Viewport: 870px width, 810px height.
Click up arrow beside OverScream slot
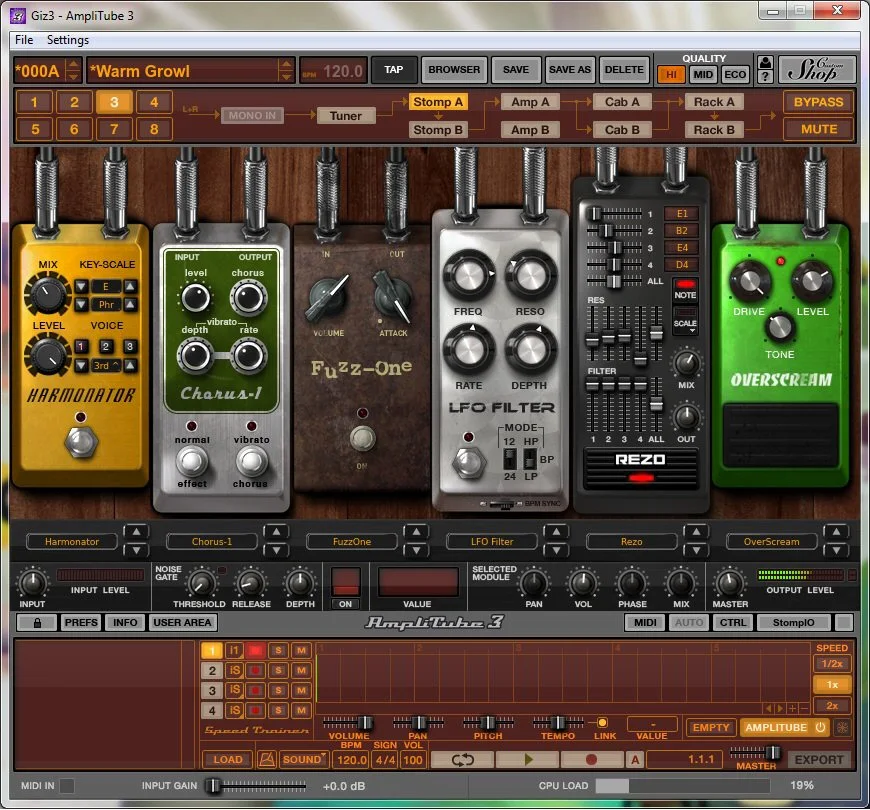[836, 531]
